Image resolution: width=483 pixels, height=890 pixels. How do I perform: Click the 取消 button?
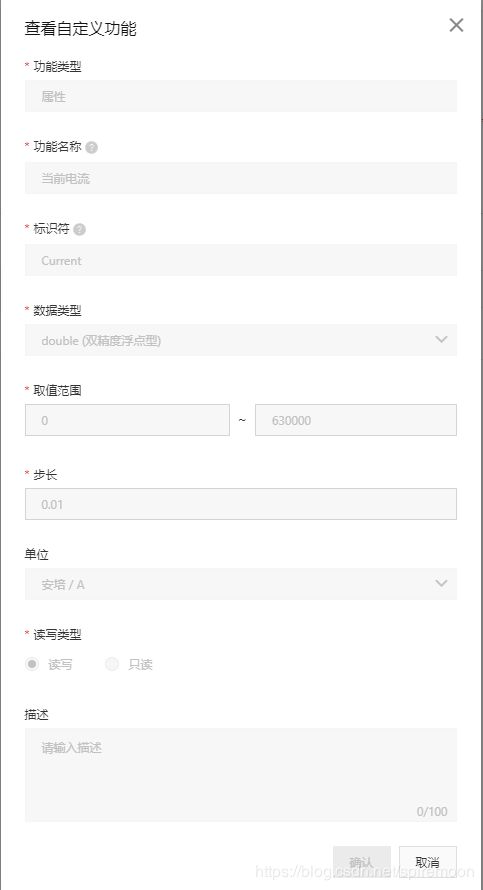tap(427, 862)
